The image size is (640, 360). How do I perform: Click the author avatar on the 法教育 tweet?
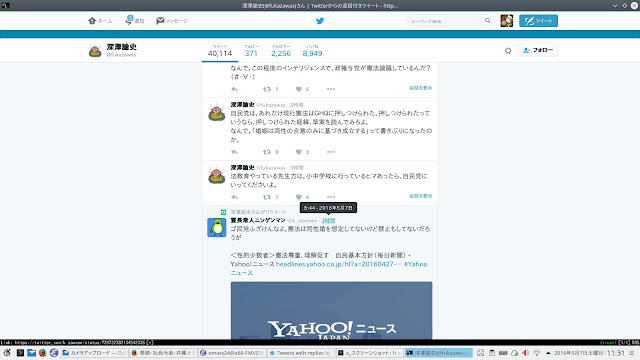coord(217,175)
